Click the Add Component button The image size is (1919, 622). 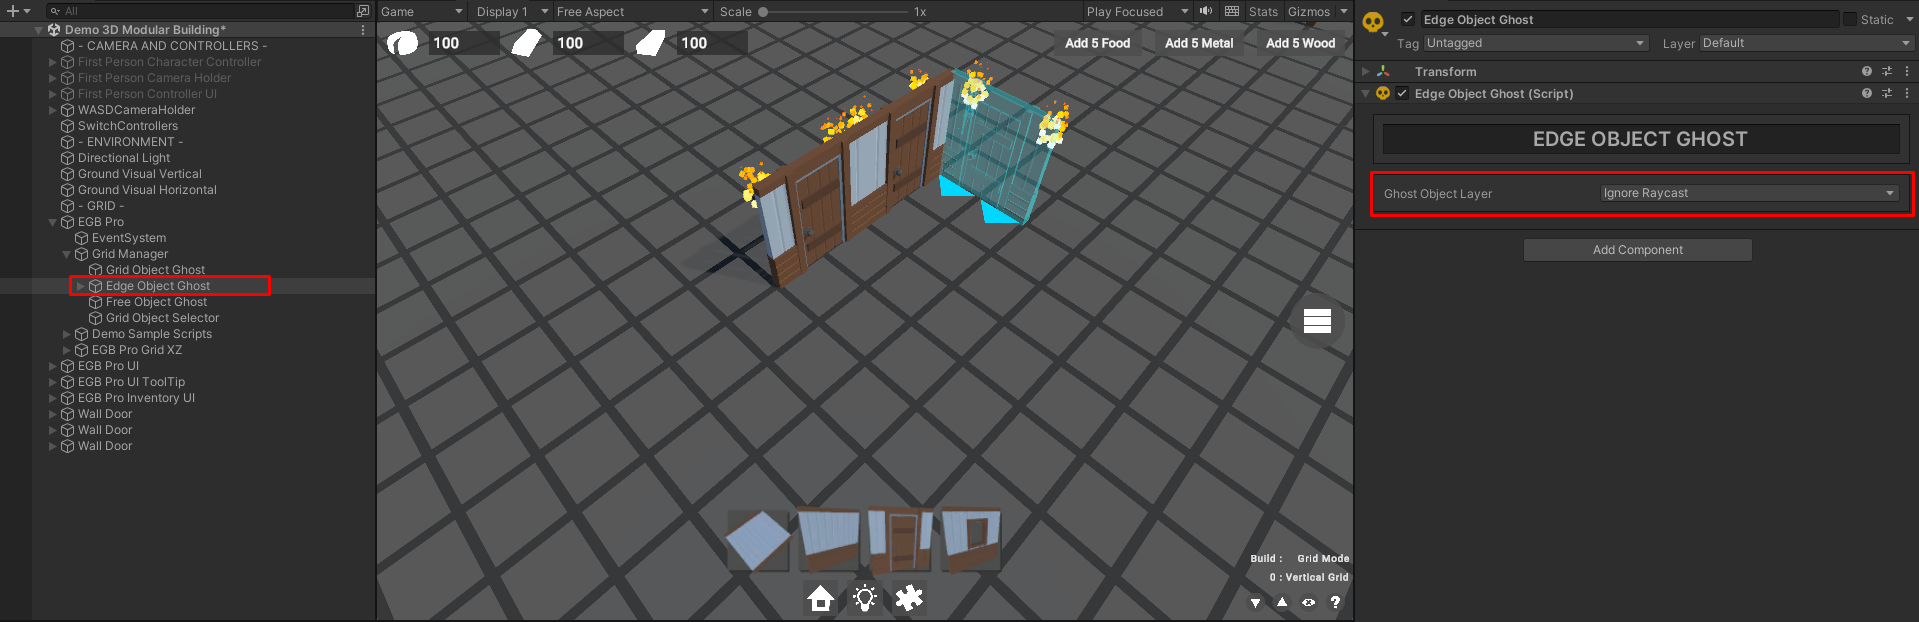click(1637, 250)
